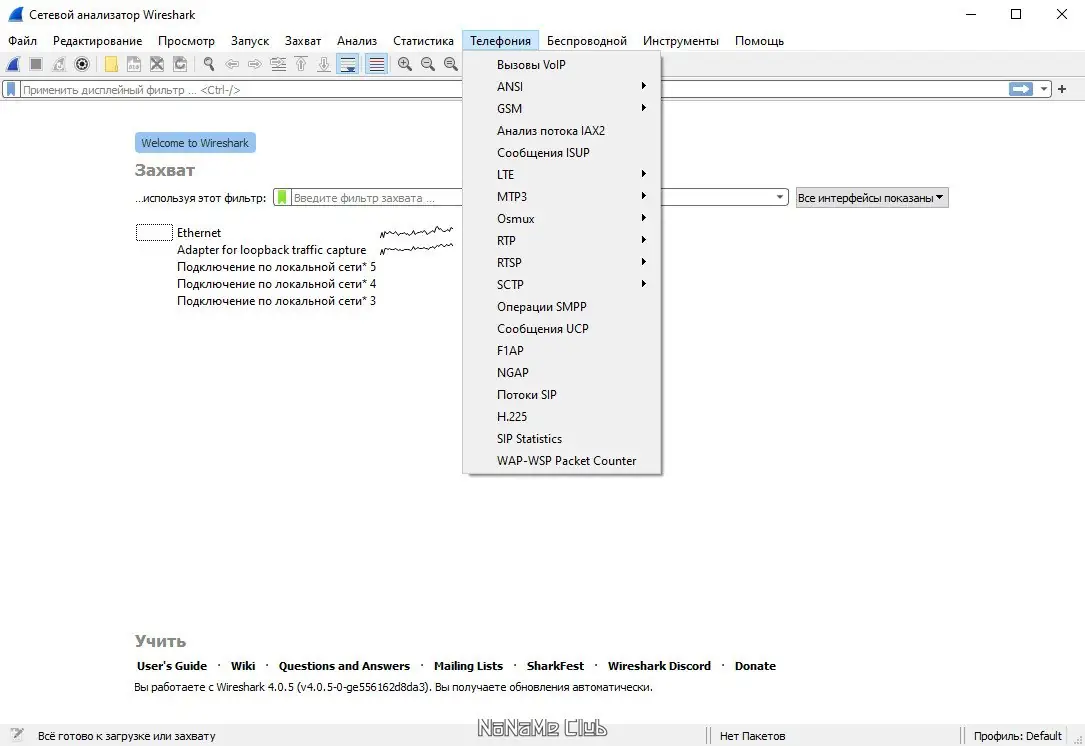
Task: Open SIP Statistics
Action: (x=562, y=439)
